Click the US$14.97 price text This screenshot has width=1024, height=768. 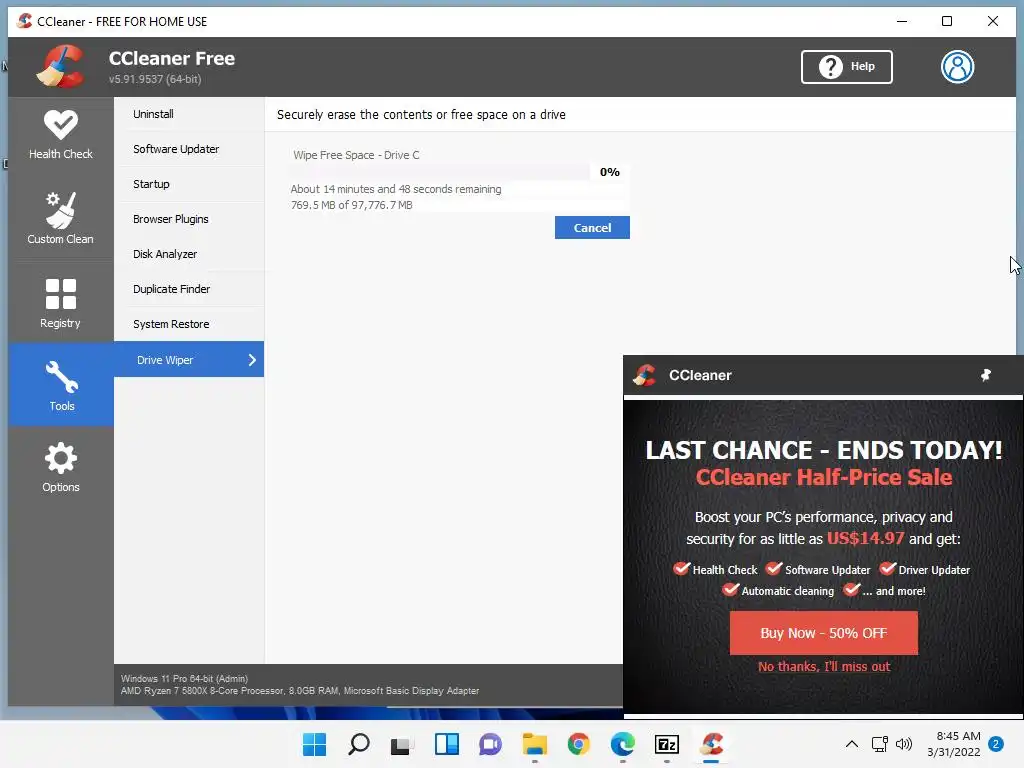(865, 539)
